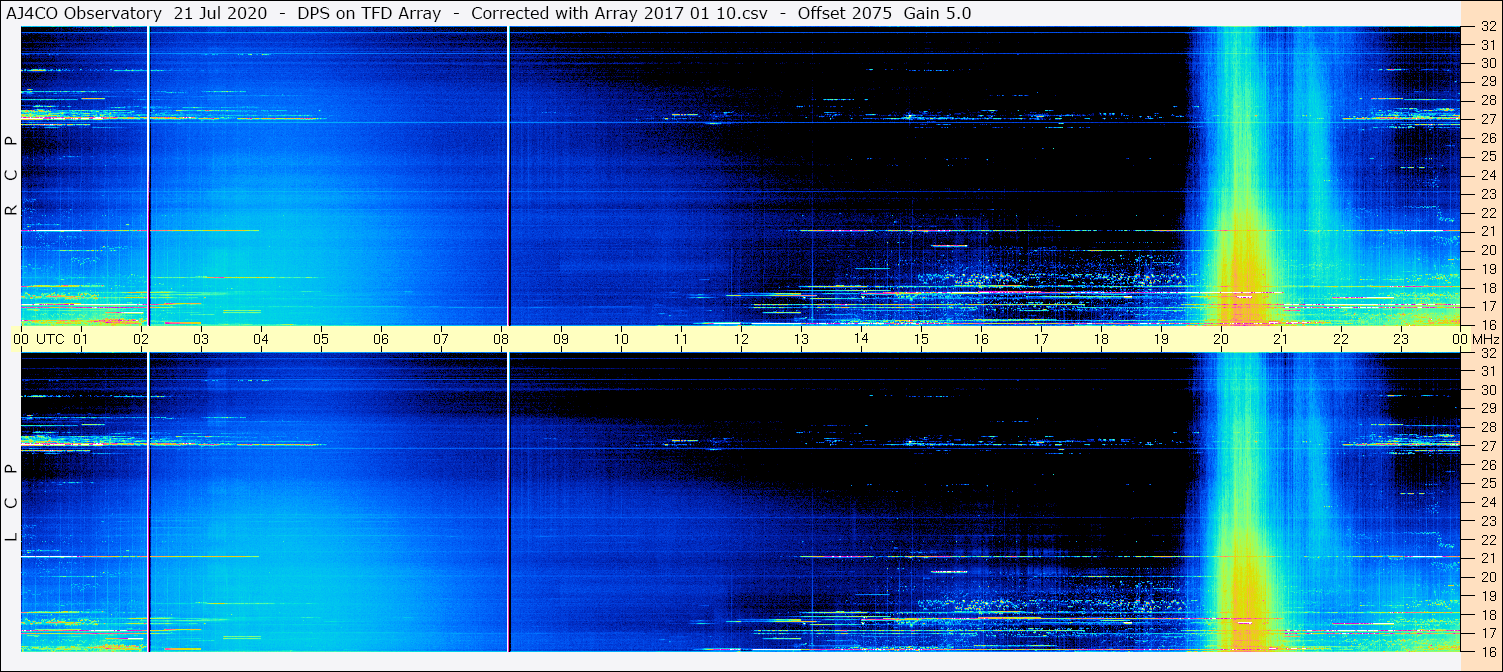
Task: Select the '08' hour tick label
Action: coord(501,339)
